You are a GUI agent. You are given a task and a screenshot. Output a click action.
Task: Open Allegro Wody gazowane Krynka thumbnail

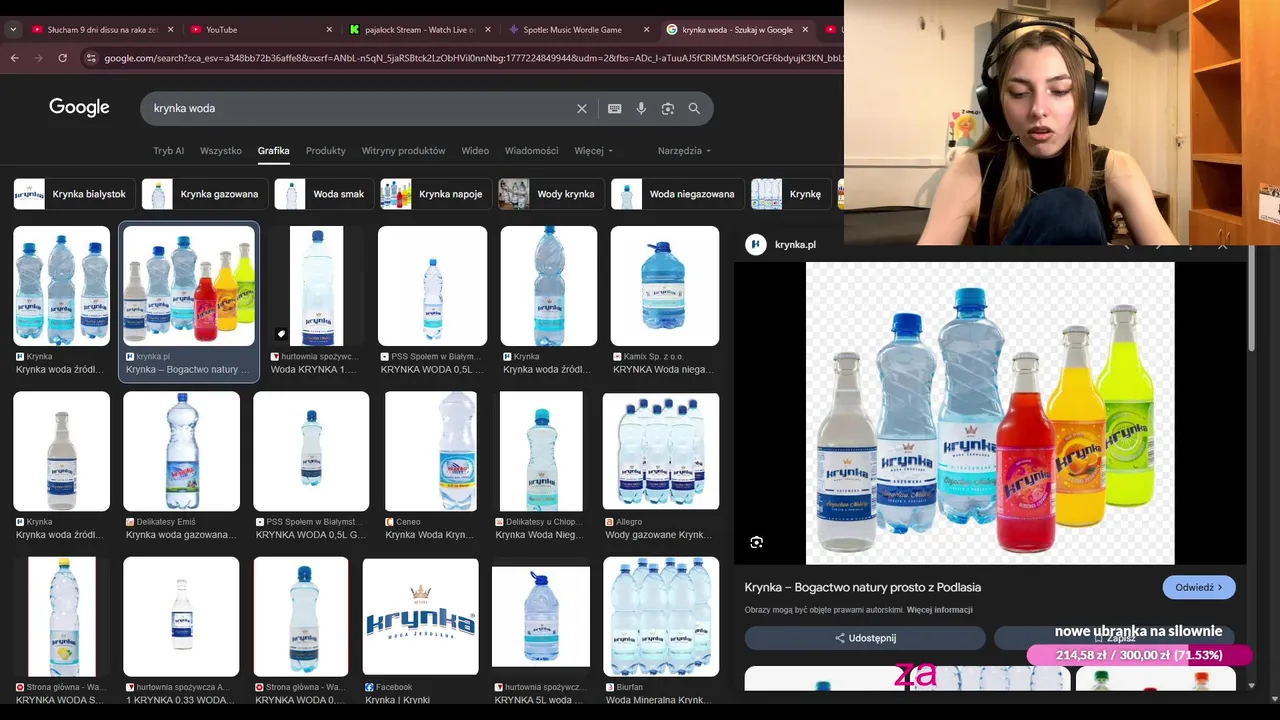pos(661,451)
